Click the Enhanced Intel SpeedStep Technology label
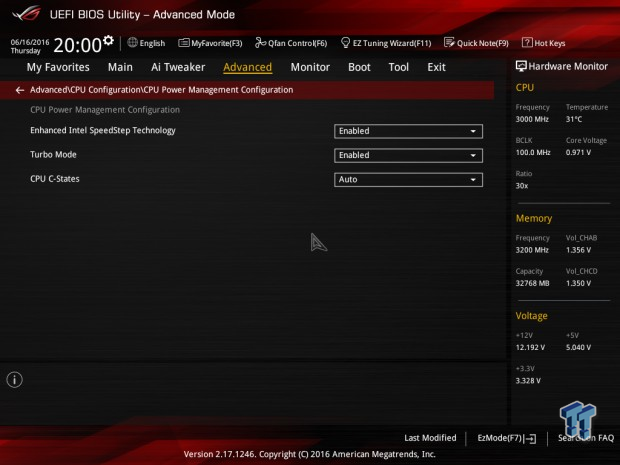 tap(103, 130)
